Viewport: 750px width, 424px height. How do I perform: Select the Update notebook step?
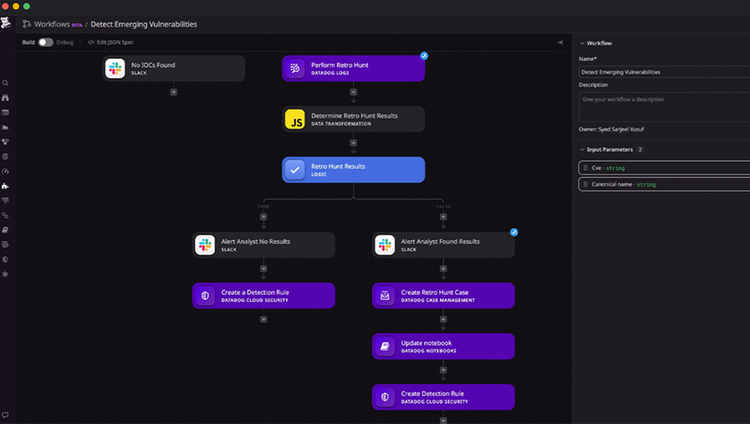[x=443, y=346]
